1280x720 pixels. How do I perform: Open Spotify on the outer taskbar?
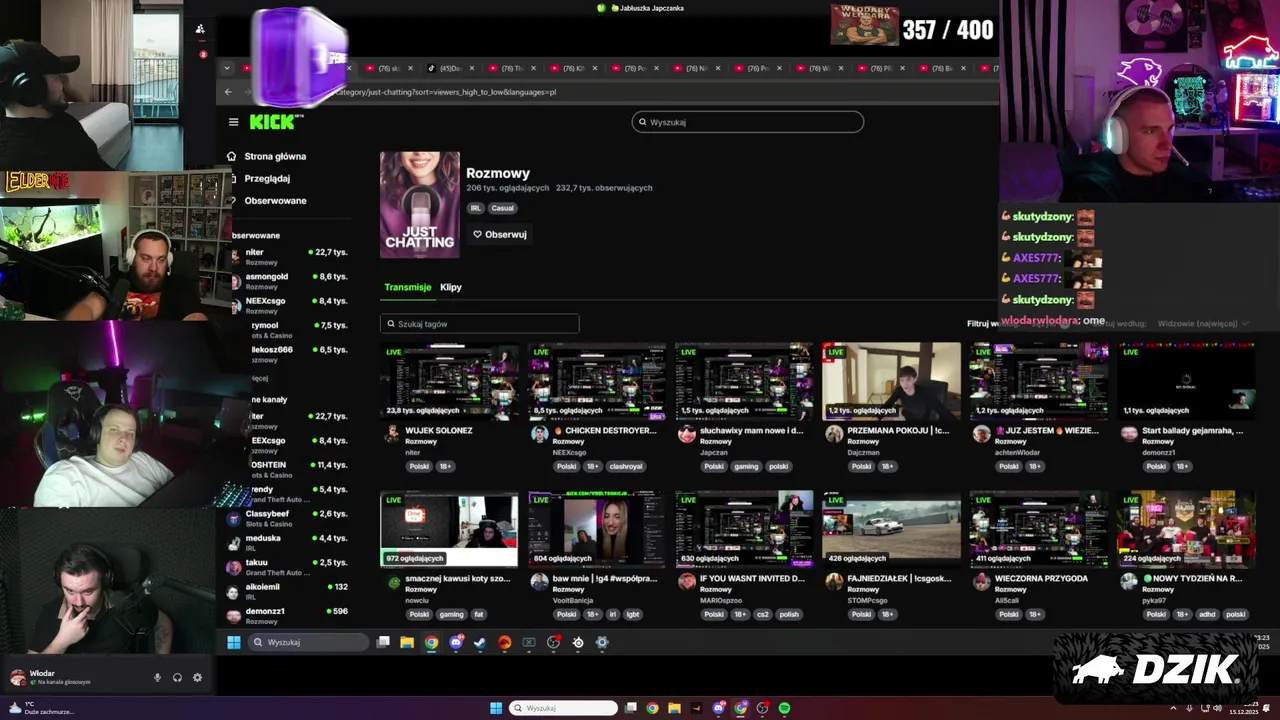pyautogui.click(x=785, y=708)
